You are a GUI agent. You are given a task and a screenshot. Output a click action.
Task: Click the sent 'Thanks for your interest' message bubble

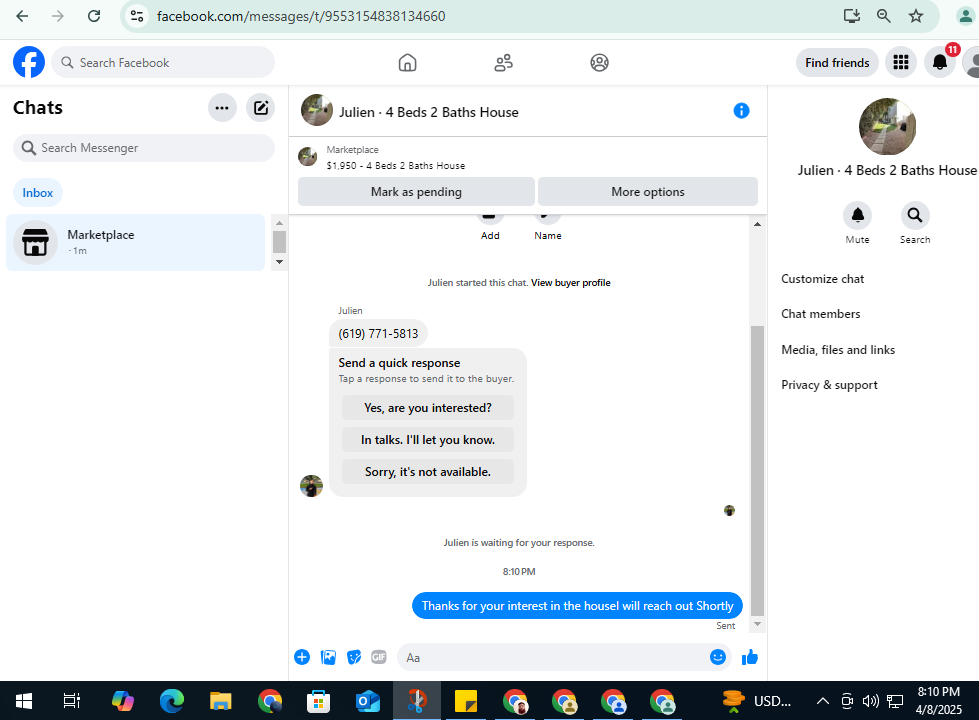(577, 606)
